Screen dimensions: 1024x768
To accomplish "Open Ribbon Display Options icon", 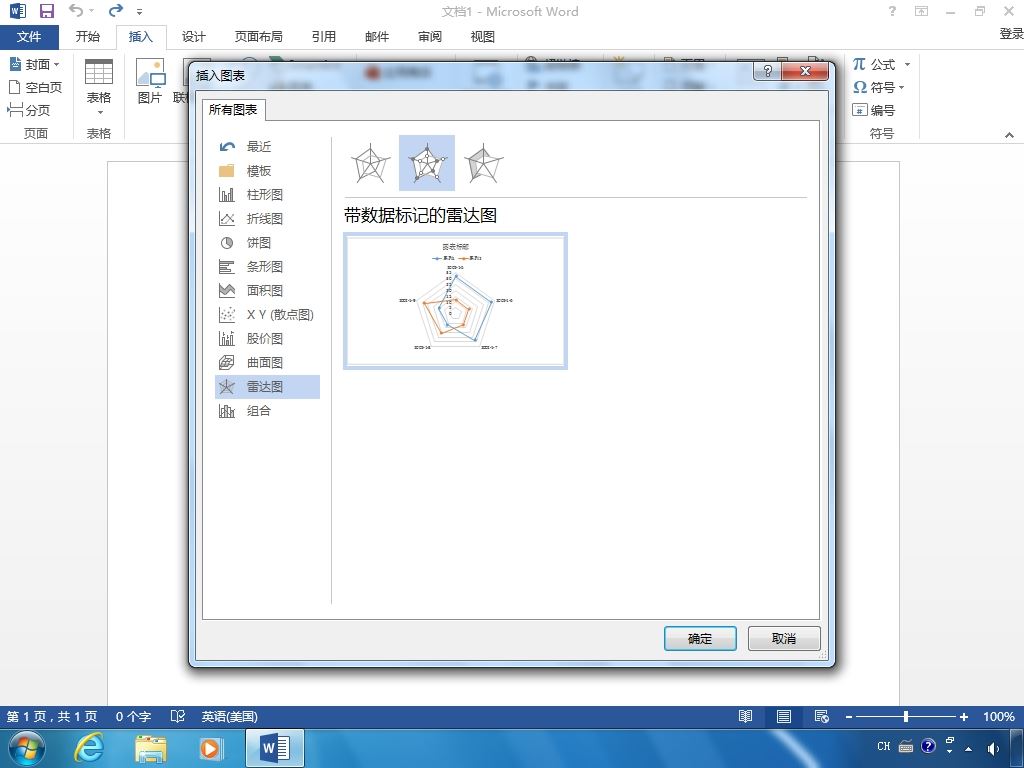I will [x=921, y=11].
